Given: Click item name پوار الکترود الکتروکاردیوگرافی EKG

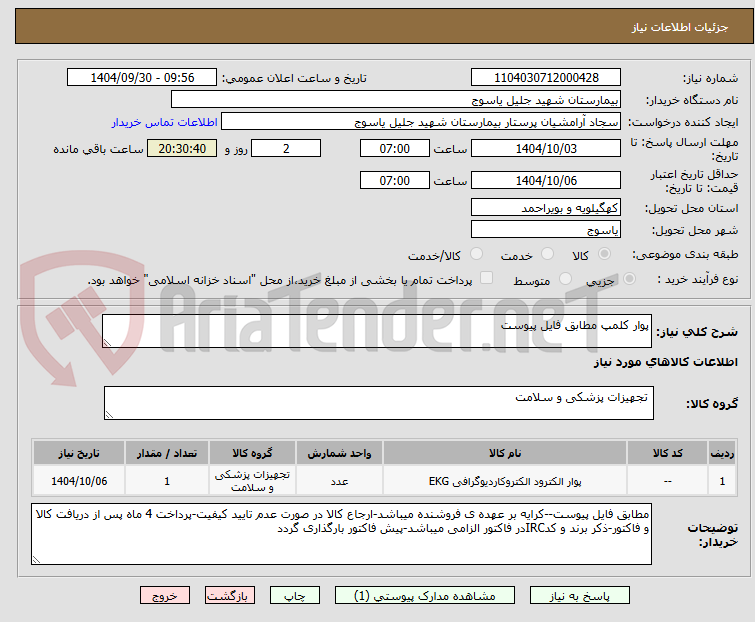Looking at the screenshot, I should point(505,481).
